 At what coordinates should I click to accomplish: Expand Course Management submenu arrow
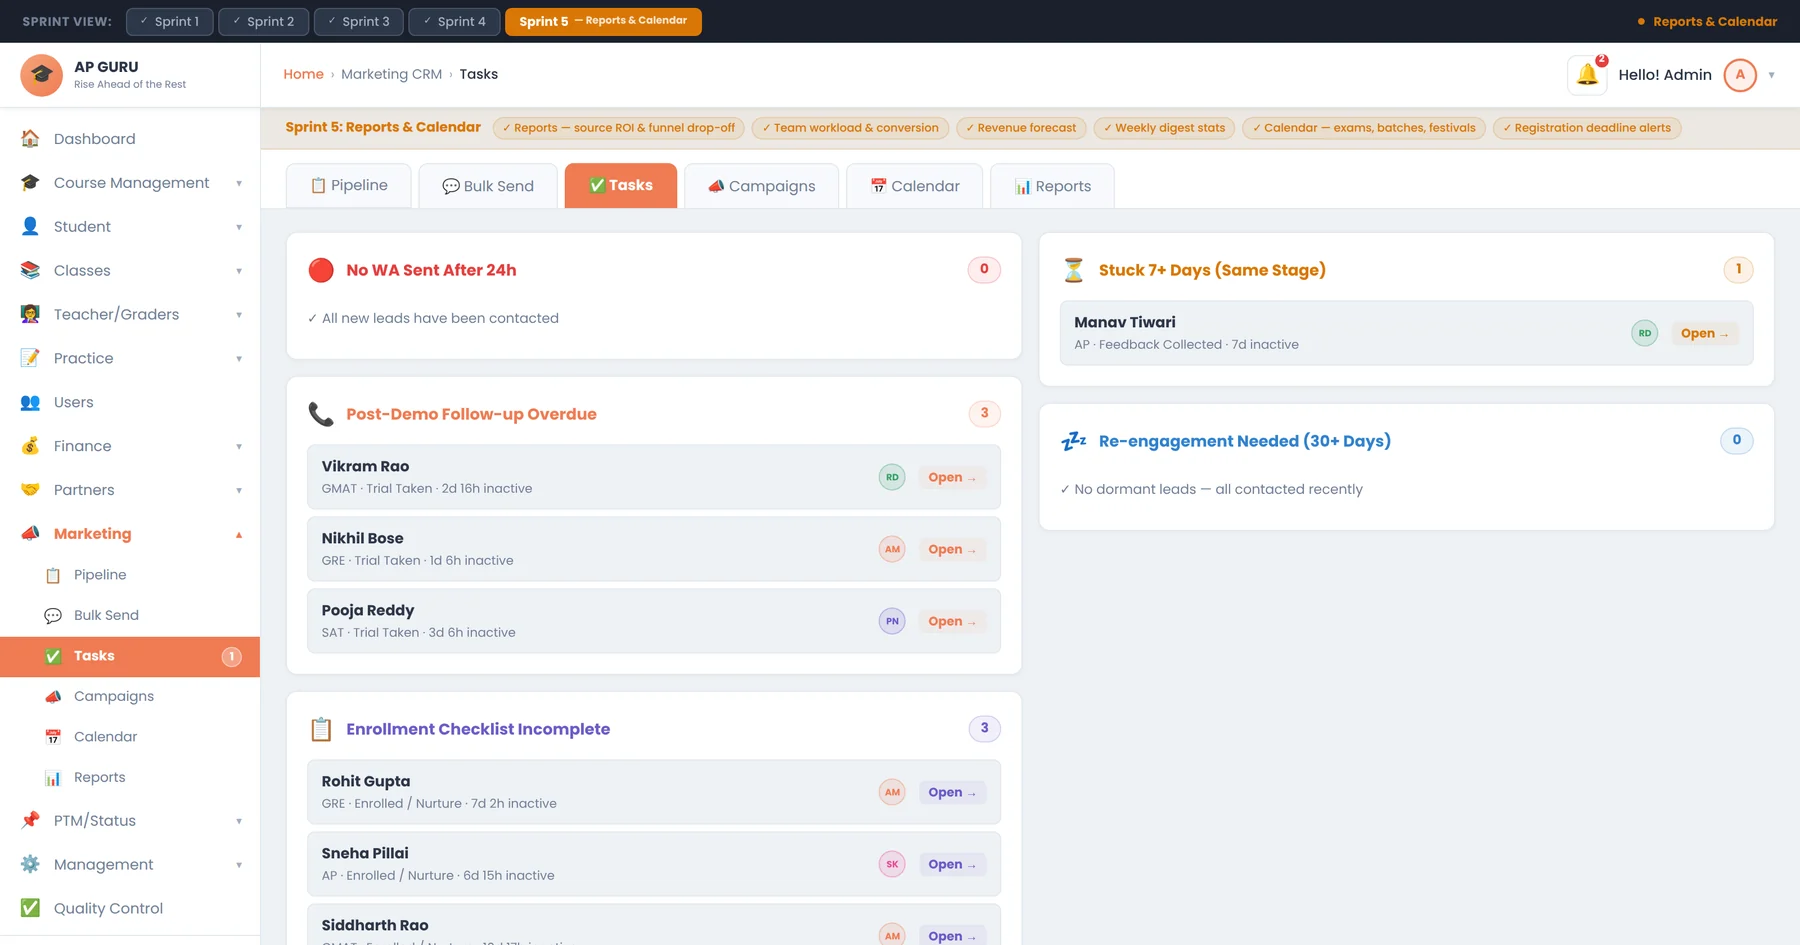click(239, 184)
